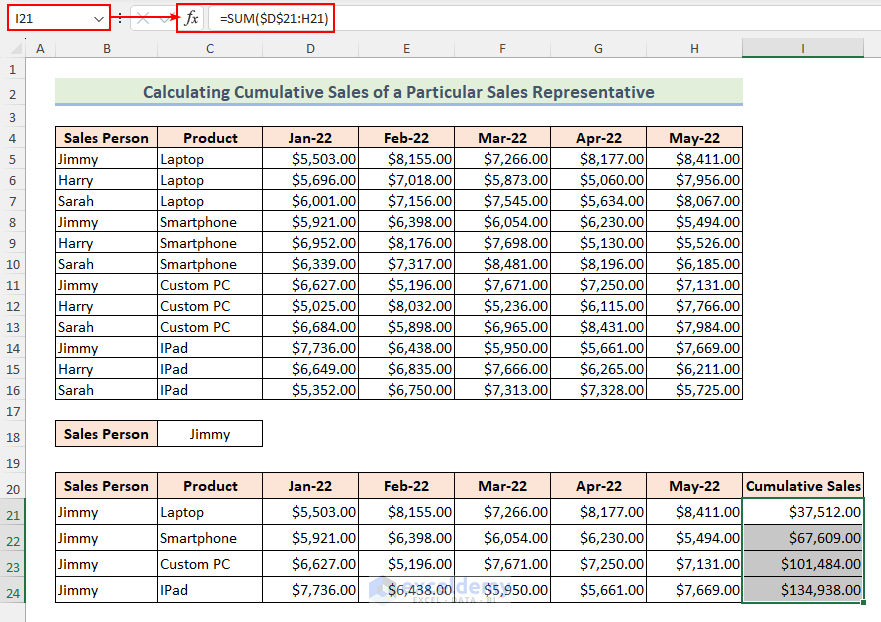The width and height of the screenshot is (881, 622).
Task: Click the 'Cumulative Sales' header
Action: pos(803,485)
